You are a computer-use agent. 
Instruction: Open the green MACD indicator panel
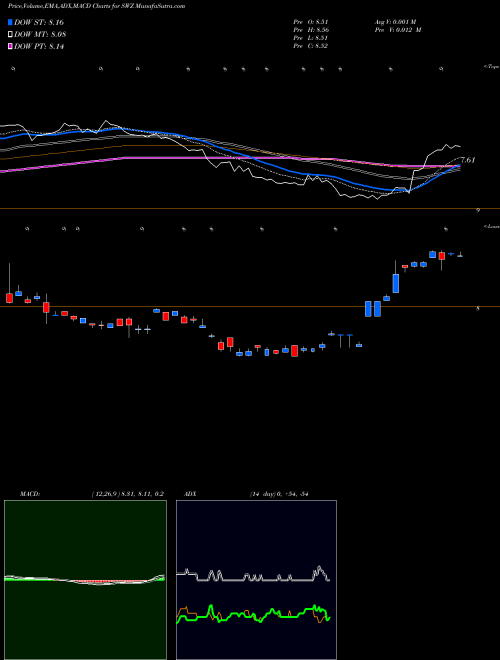(x=85, y=580)
